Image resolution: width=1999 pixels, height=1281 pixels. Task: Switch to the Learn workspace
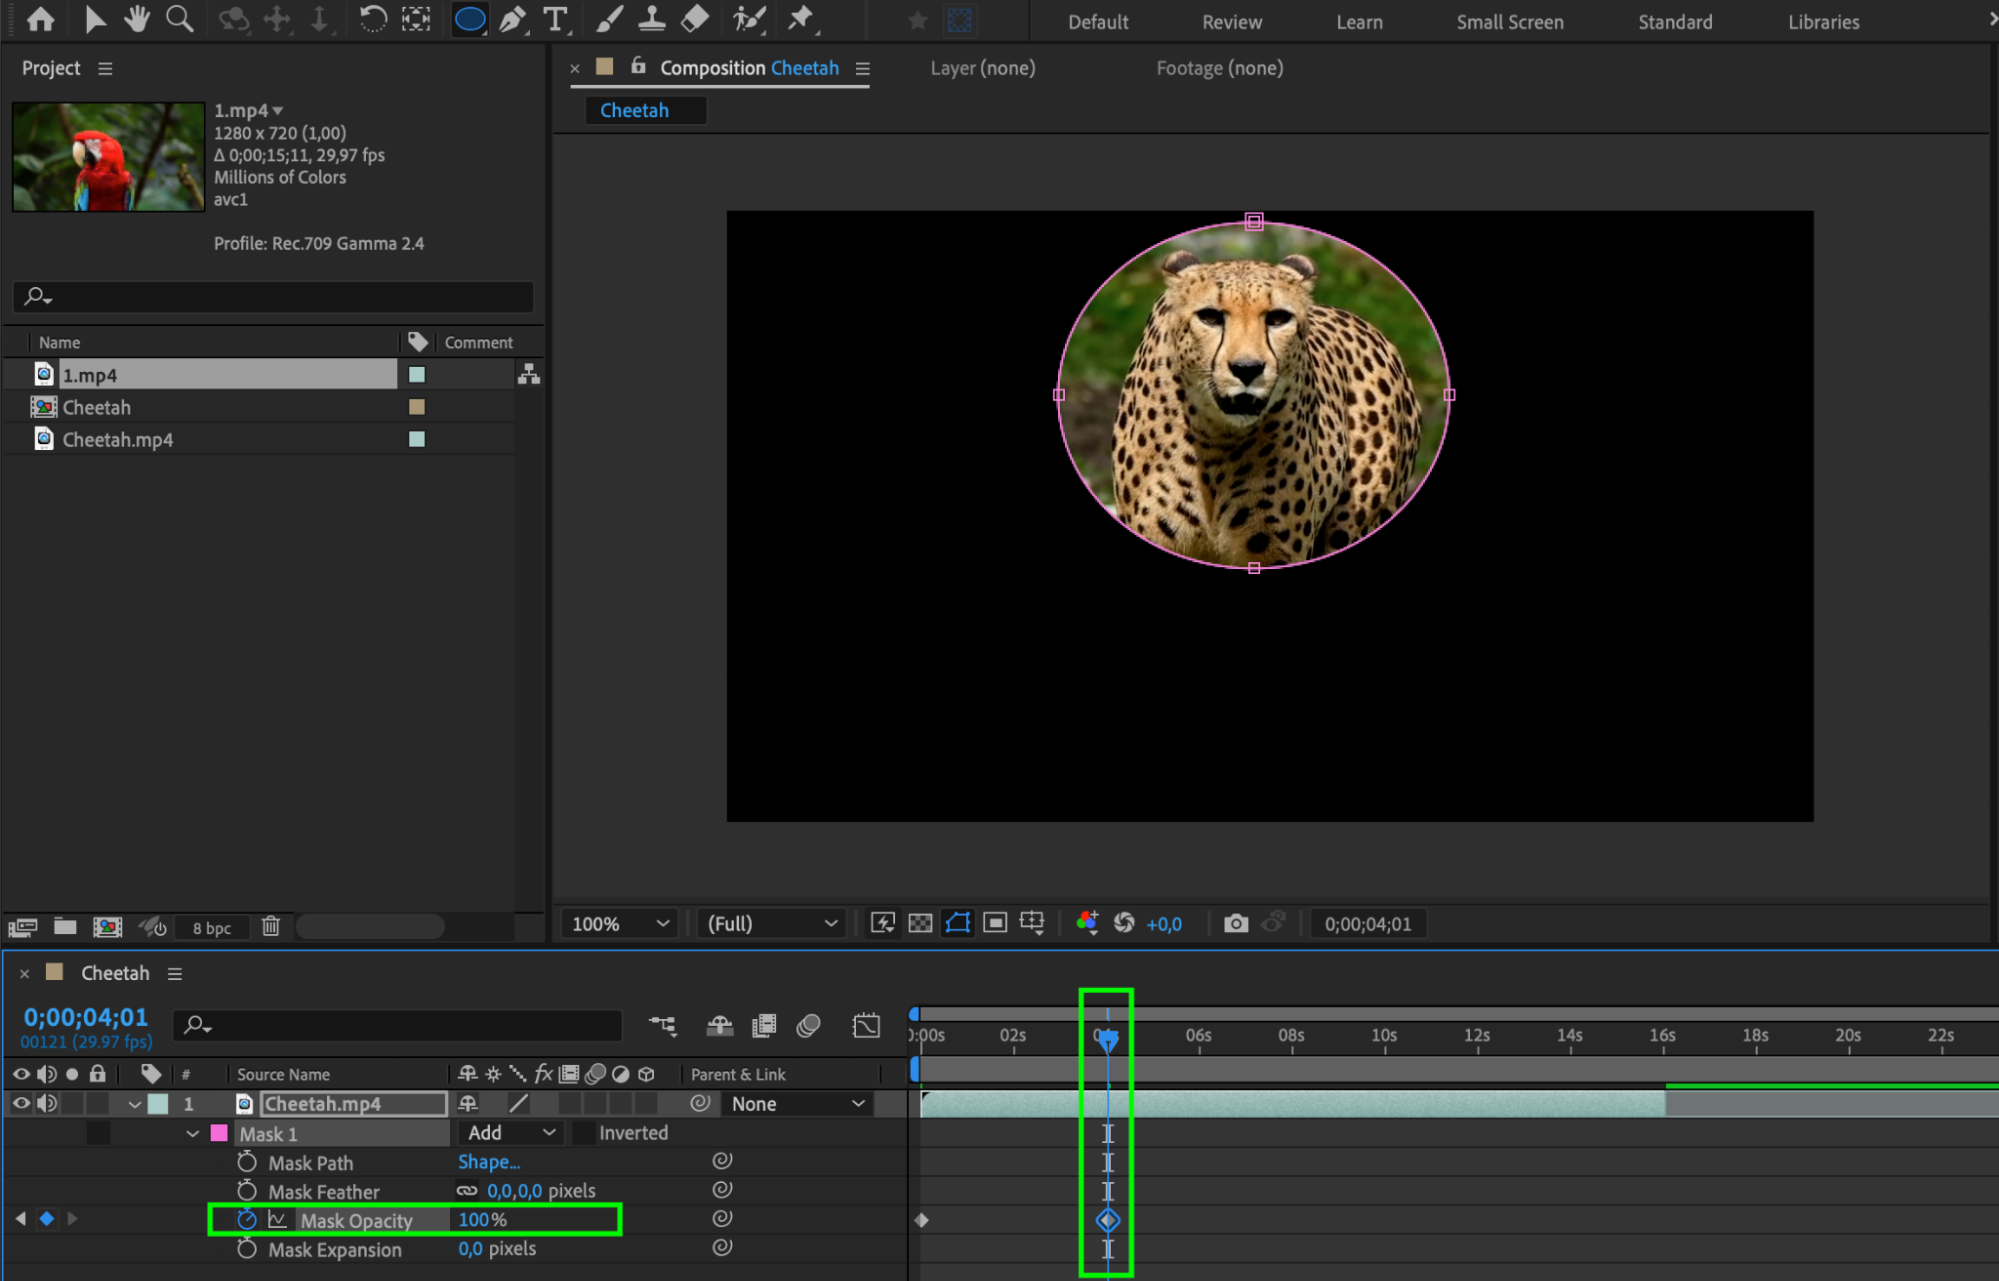click(1359, 22)
